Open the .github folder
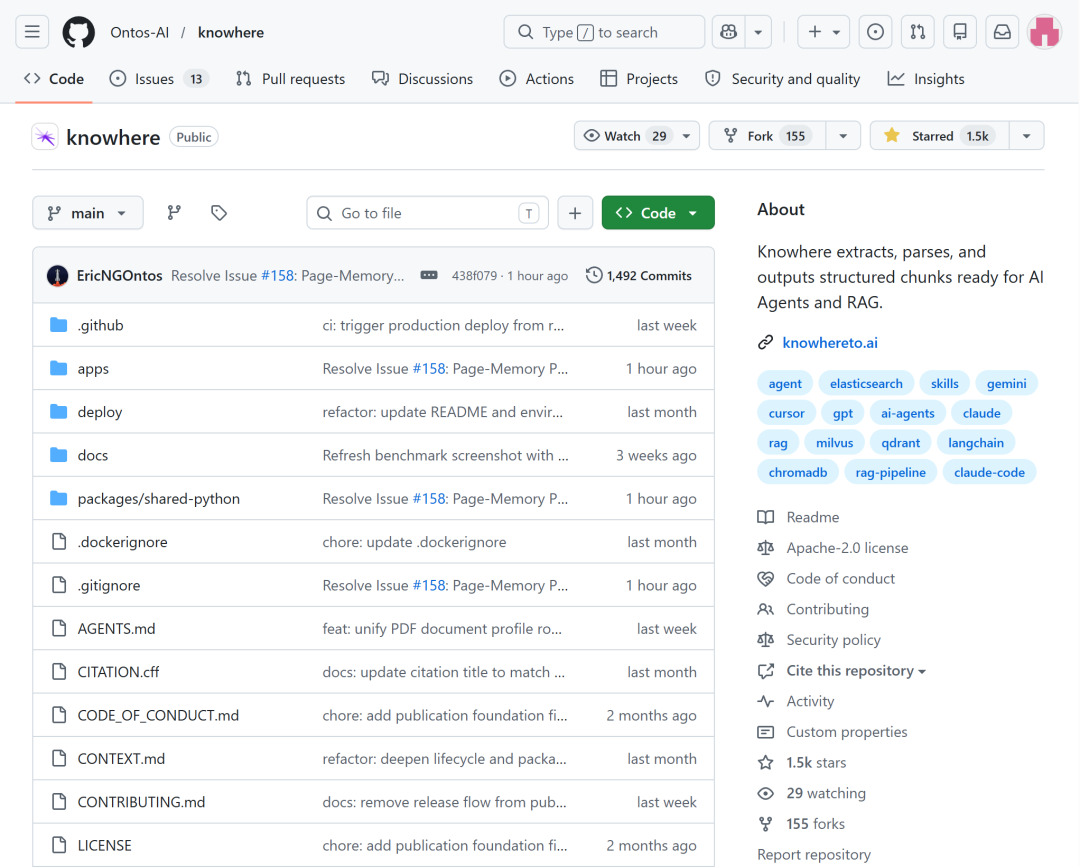Viewport: 1080px width, 867px height. pyautogui.click(x=101, y=325)
